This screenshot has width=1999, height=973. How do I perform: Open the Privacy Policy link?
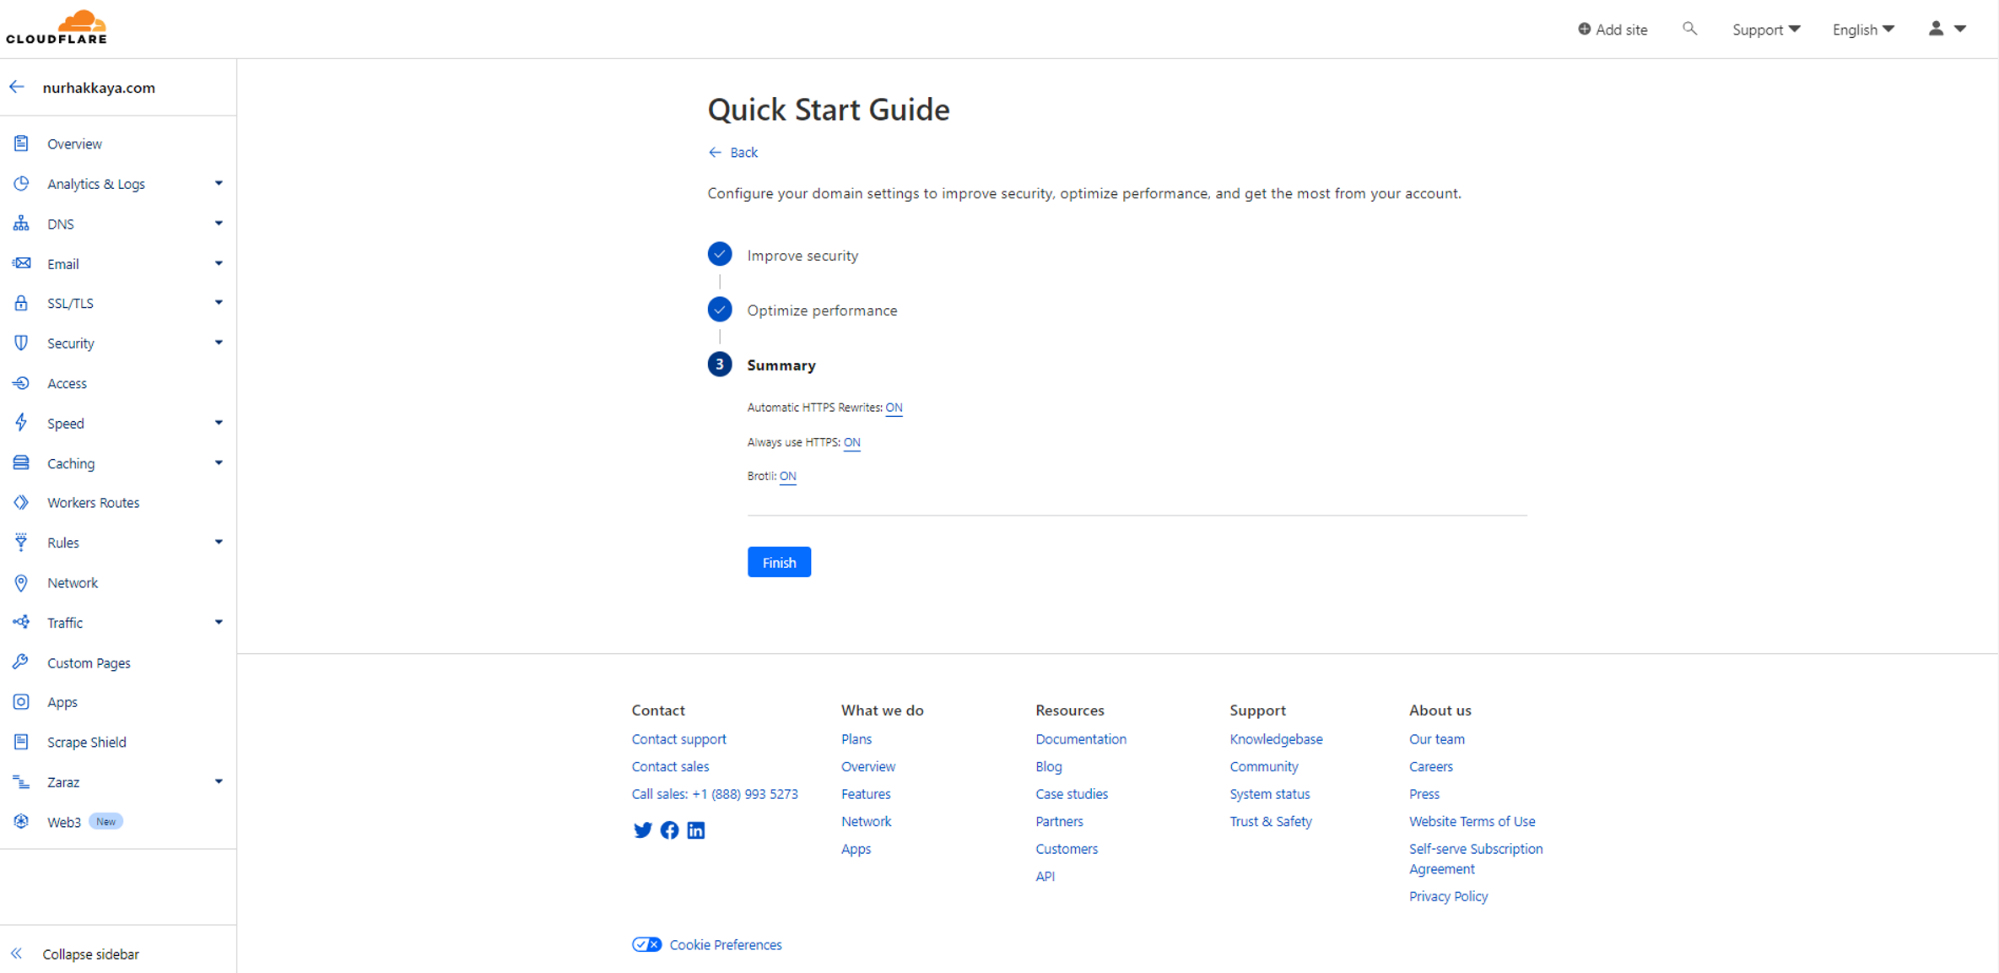tap(1448, 896)
